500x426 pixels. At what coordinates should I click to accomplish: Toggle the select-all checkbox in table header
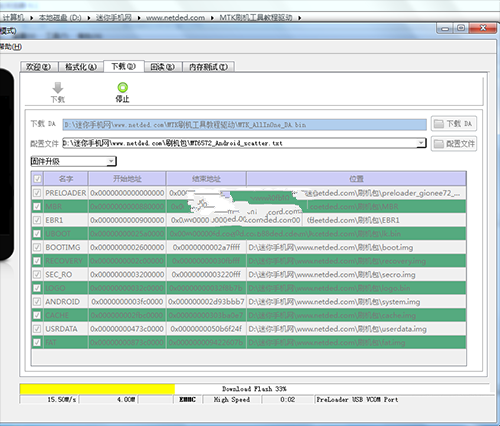point(37,179)
